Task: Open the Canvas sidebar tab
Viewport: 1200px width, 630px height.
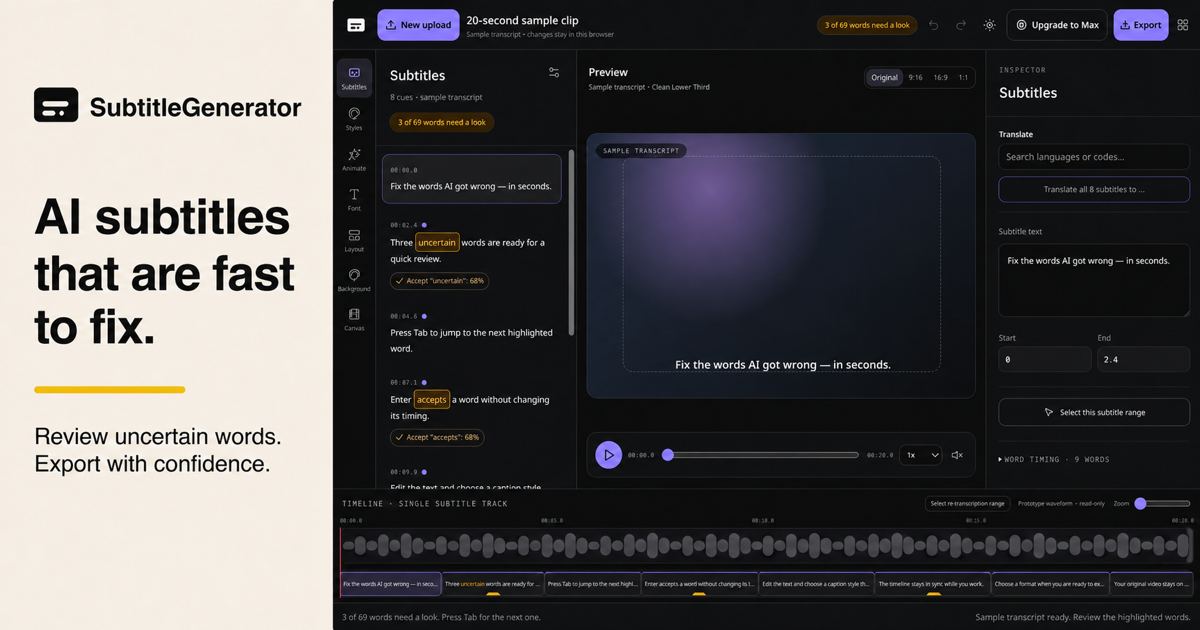Action: click(x=354, y=320)
